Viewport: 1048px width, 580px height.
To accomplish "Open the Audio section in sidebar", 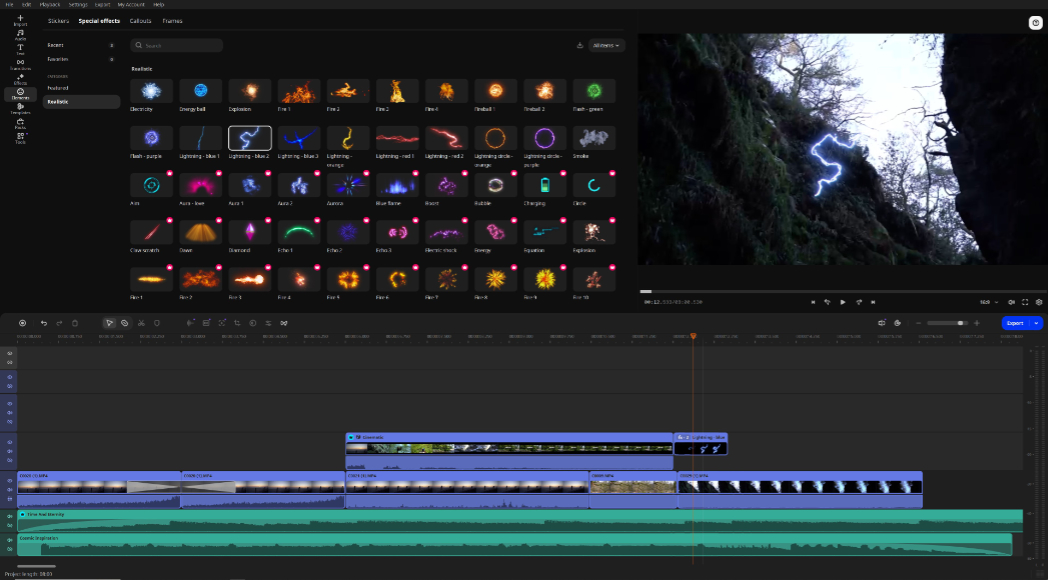I will [x=20, y=35].
